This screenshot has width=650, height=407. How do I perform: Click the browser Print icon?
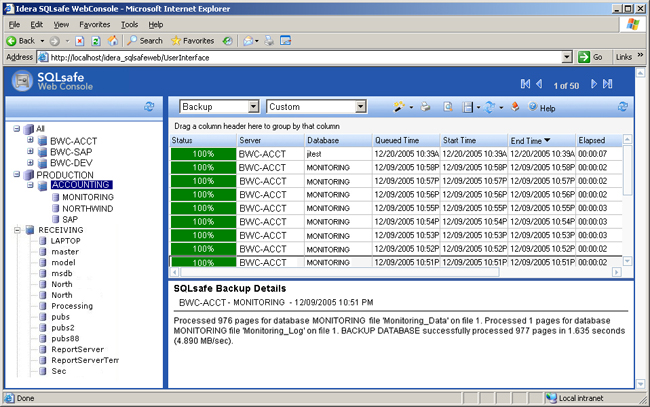pyautogui.click(x=269, y=41)
